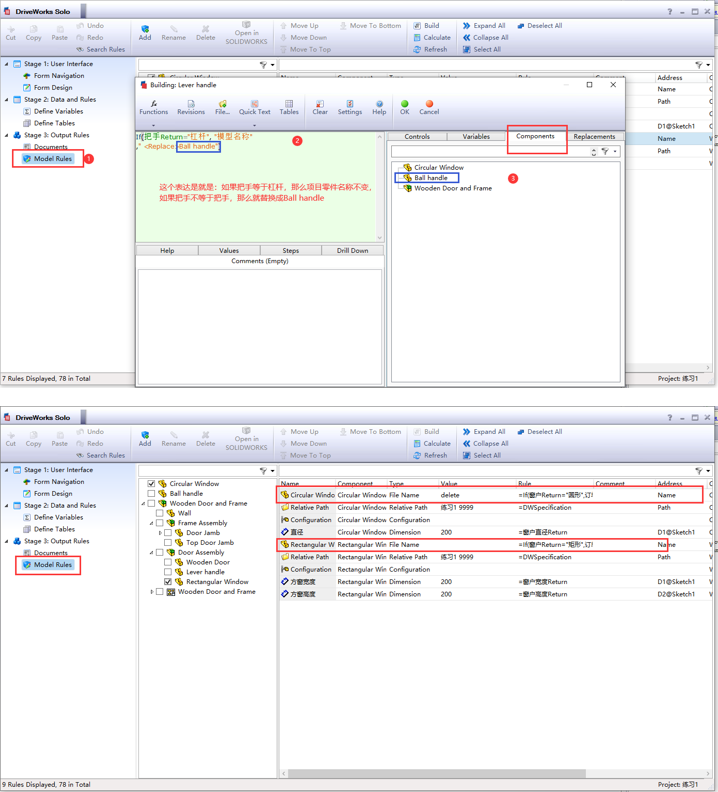Select Ball handle in the Components list
Image resolution: width=718 pixels, height=792 pixels.
[x=430, y=178]
